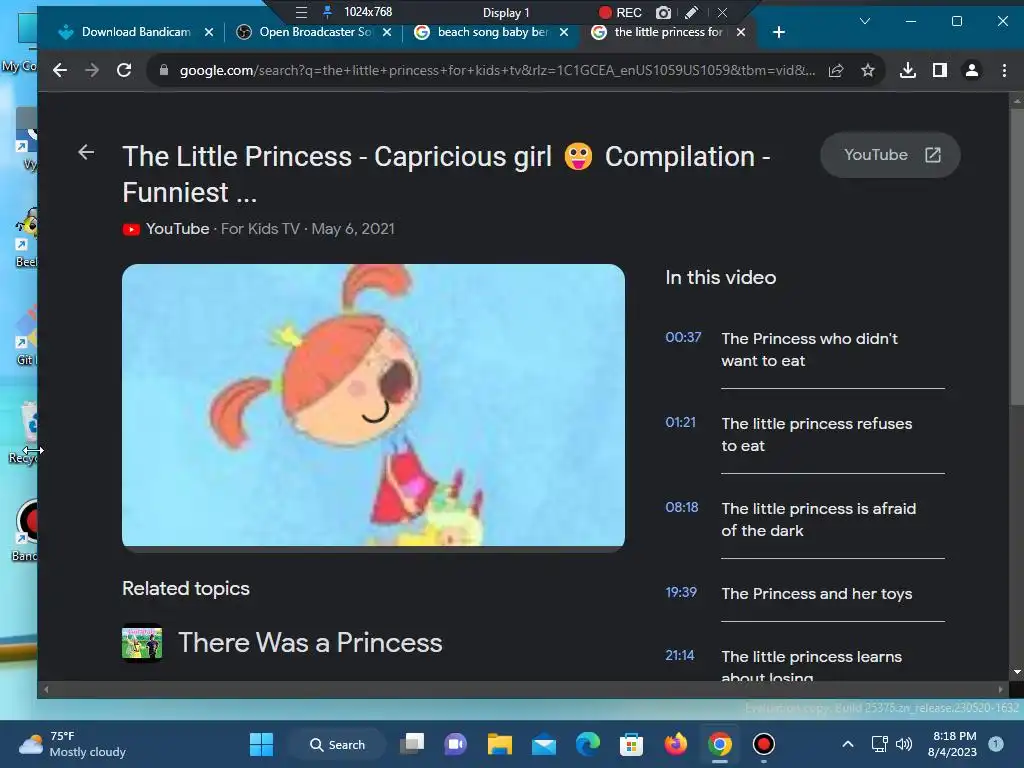The height and width of the screenshot is (768, 1024).
Task: Open Bandicam from the taskbar
Action: tap(763, 744)
